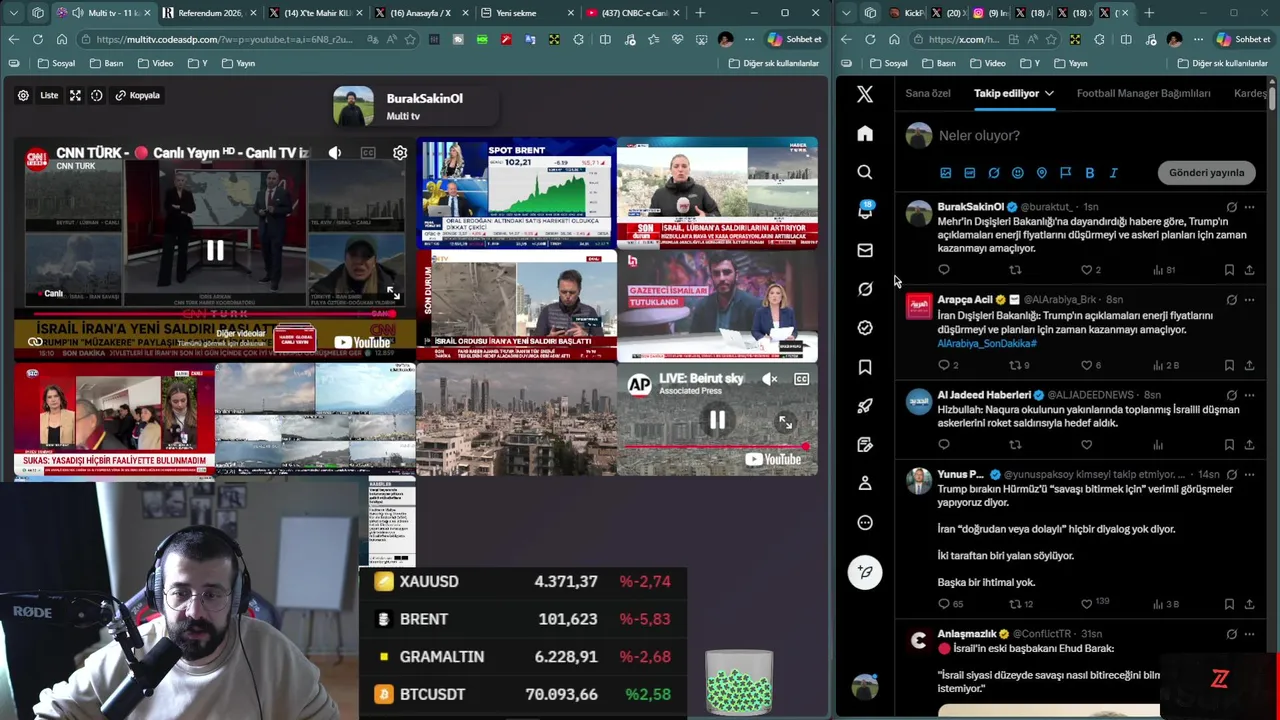
Task: Click the Liste button in Multi tv
Action: pos(49,95)
